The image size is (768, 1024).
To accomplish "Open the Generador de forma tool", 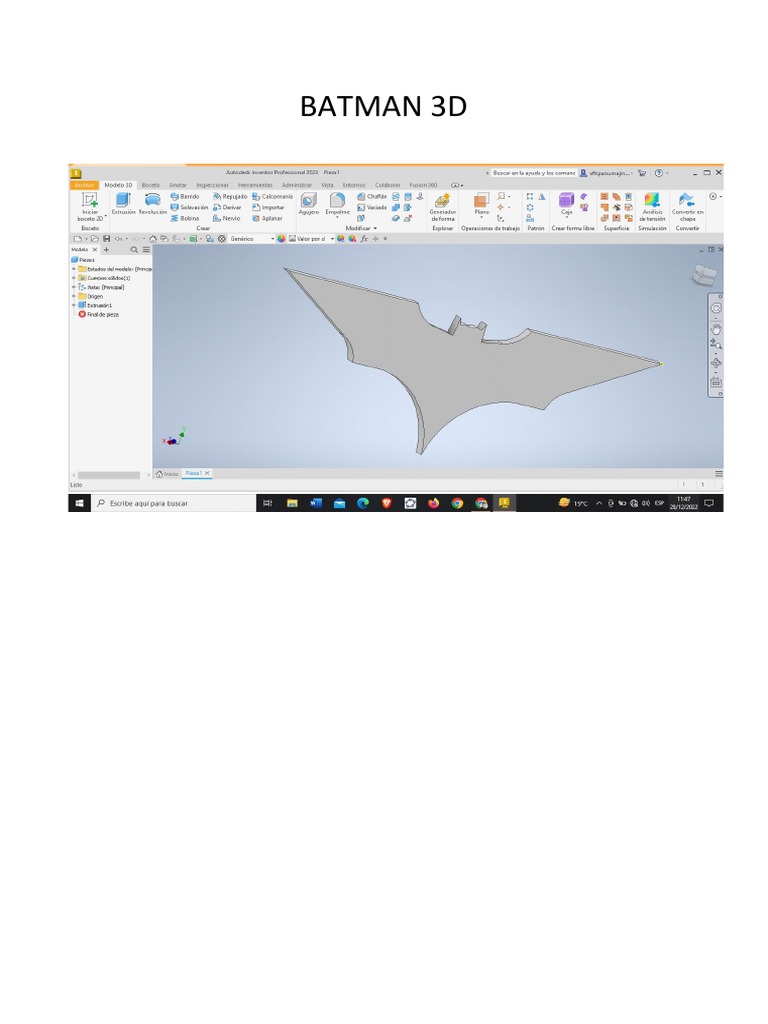I will 442,207.
